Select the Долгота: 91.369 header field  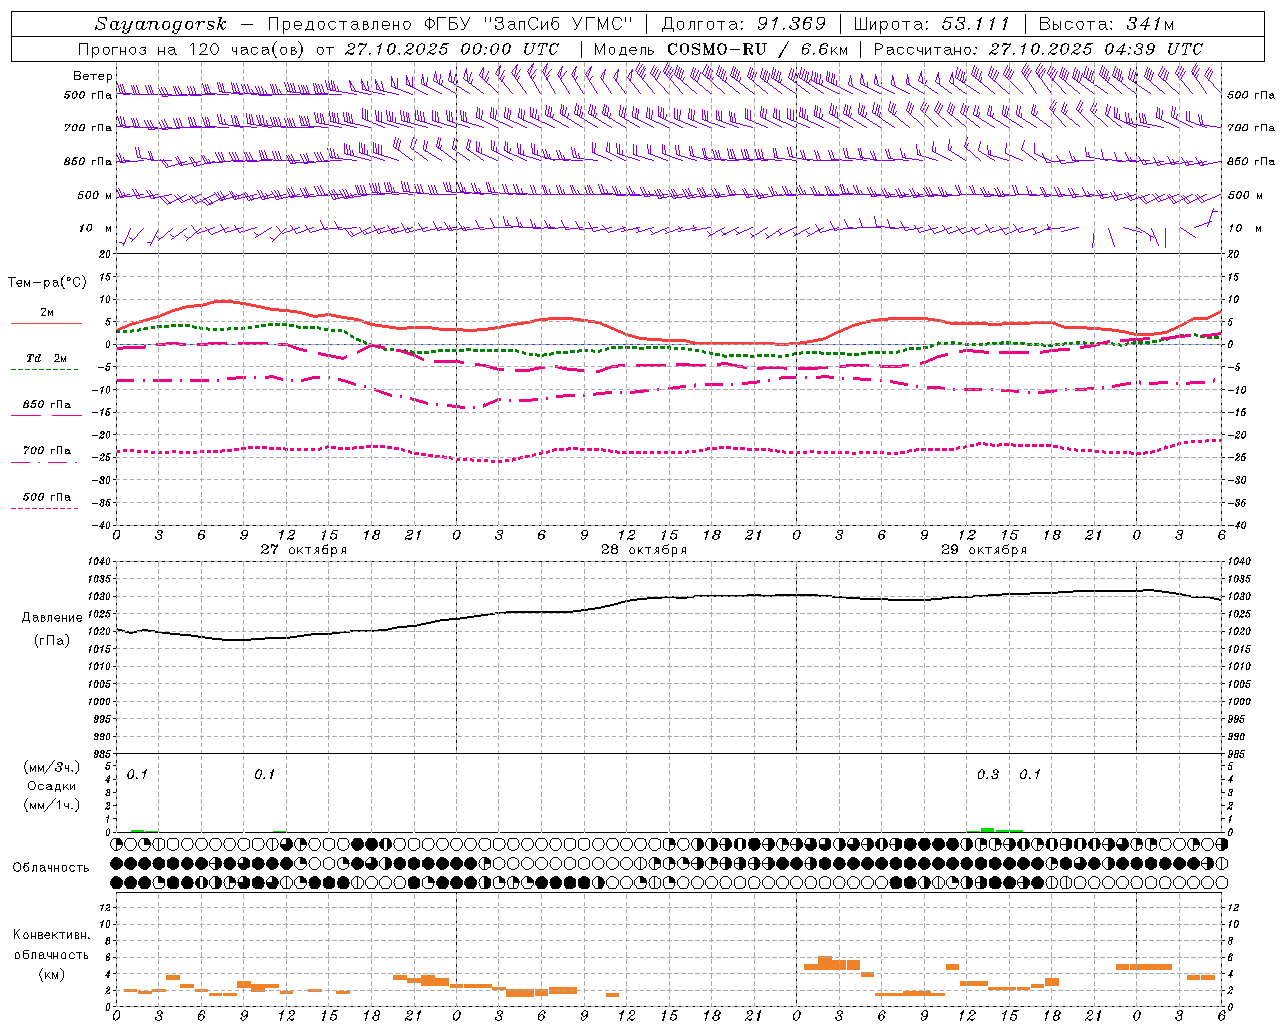point(744,23)
